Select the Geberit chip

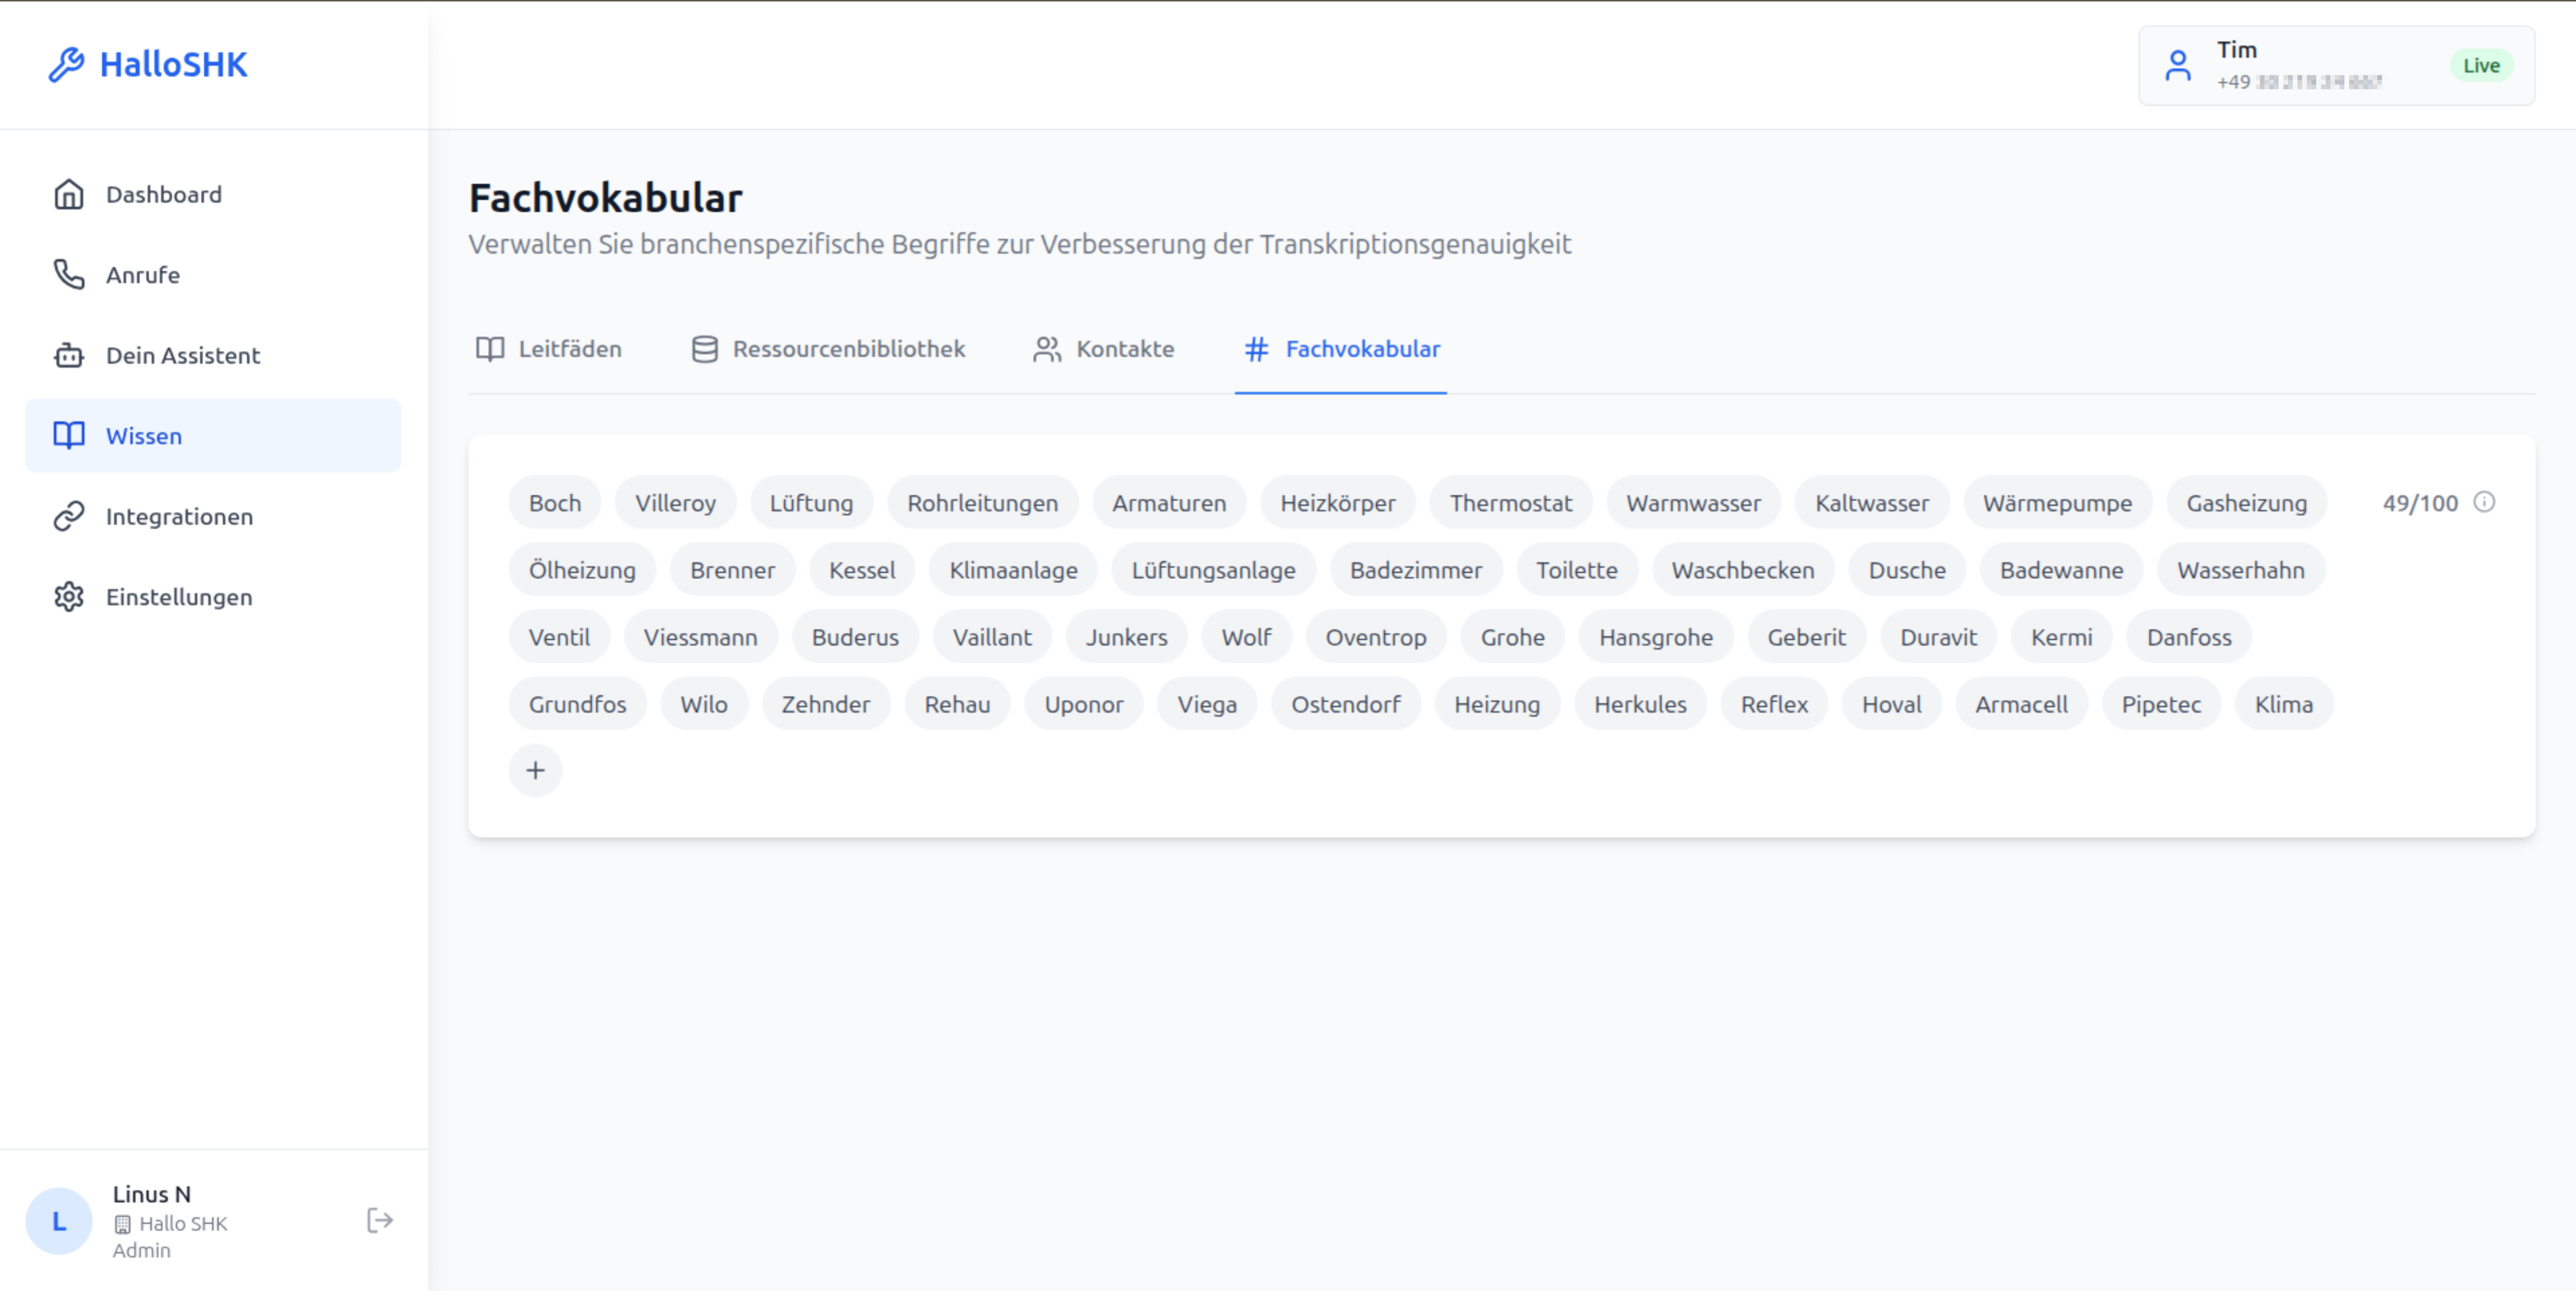(1806, 637)
